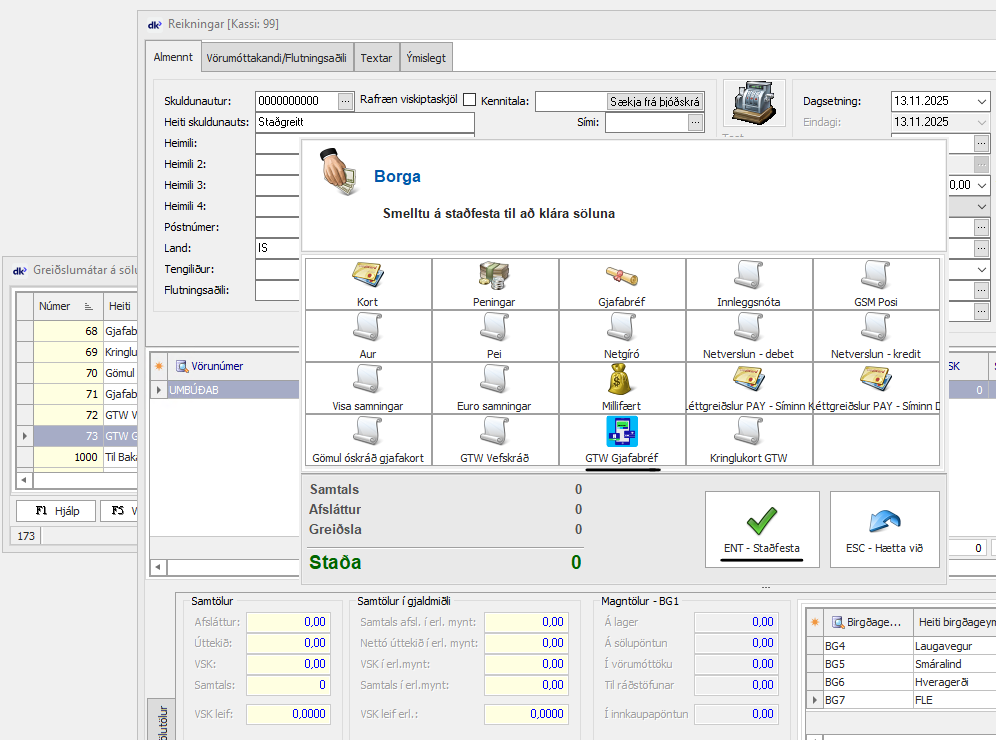Choose Peningar cash payment method
996x740 pixels.
click(x=494, y=282)
